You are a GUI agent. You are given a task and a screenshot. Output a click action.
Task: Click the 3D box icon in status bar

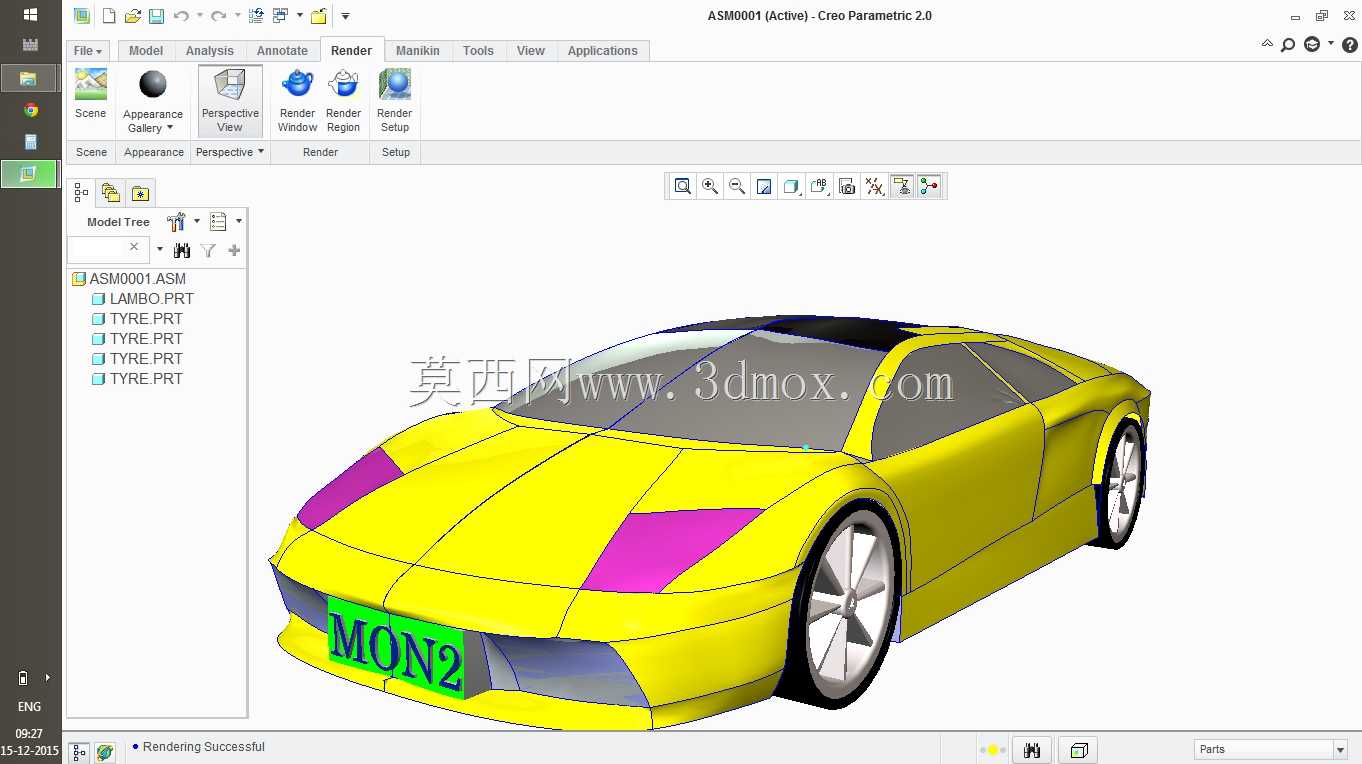tap(1079, 750)
